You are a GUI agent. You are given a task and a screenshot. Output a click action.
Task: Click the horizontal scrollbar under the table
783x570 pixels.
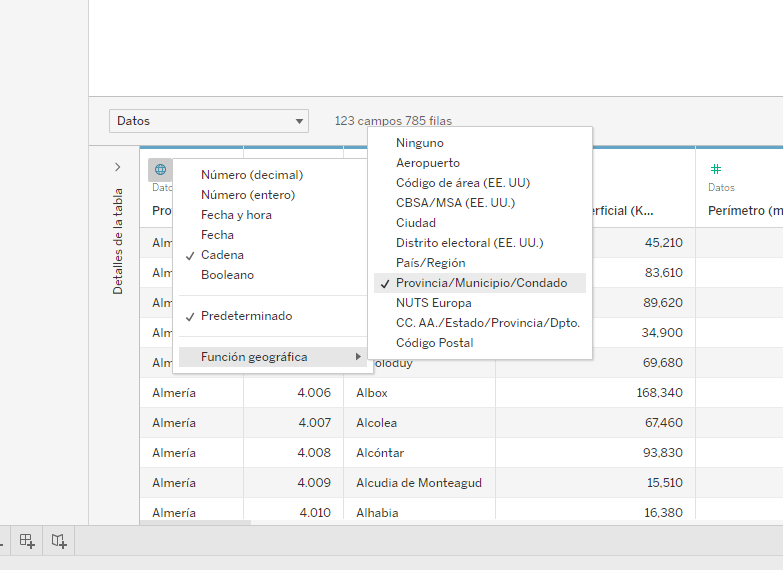tap(195, 523)
